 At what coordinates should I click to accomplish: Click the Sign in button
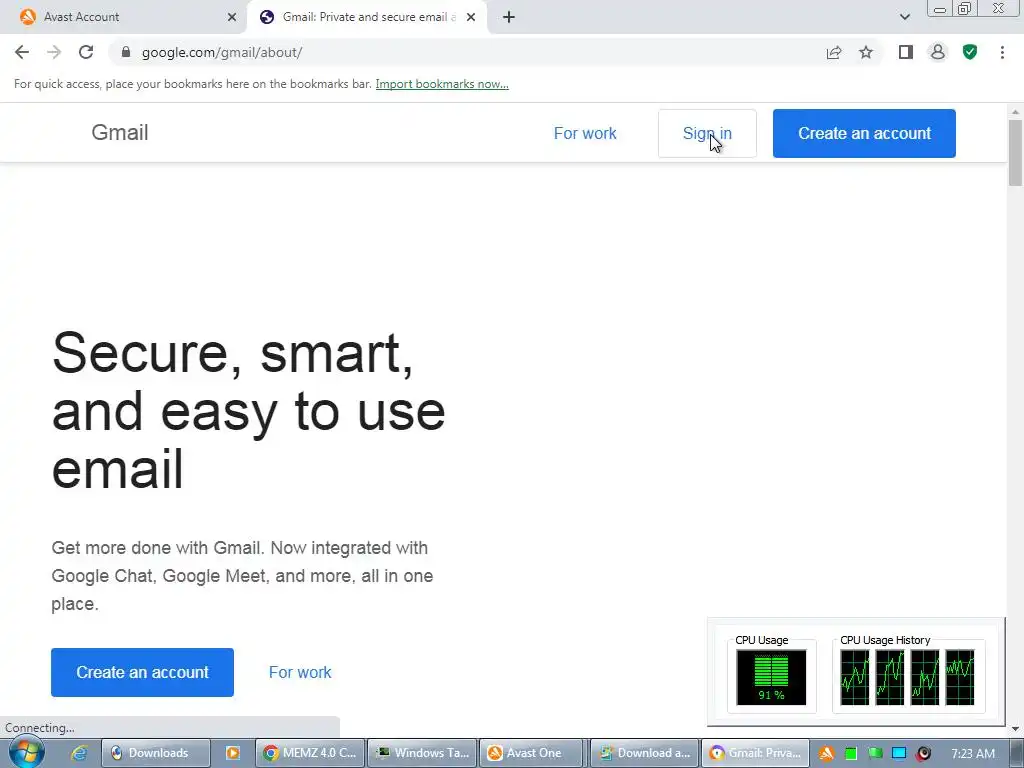[x=707, y=133]
